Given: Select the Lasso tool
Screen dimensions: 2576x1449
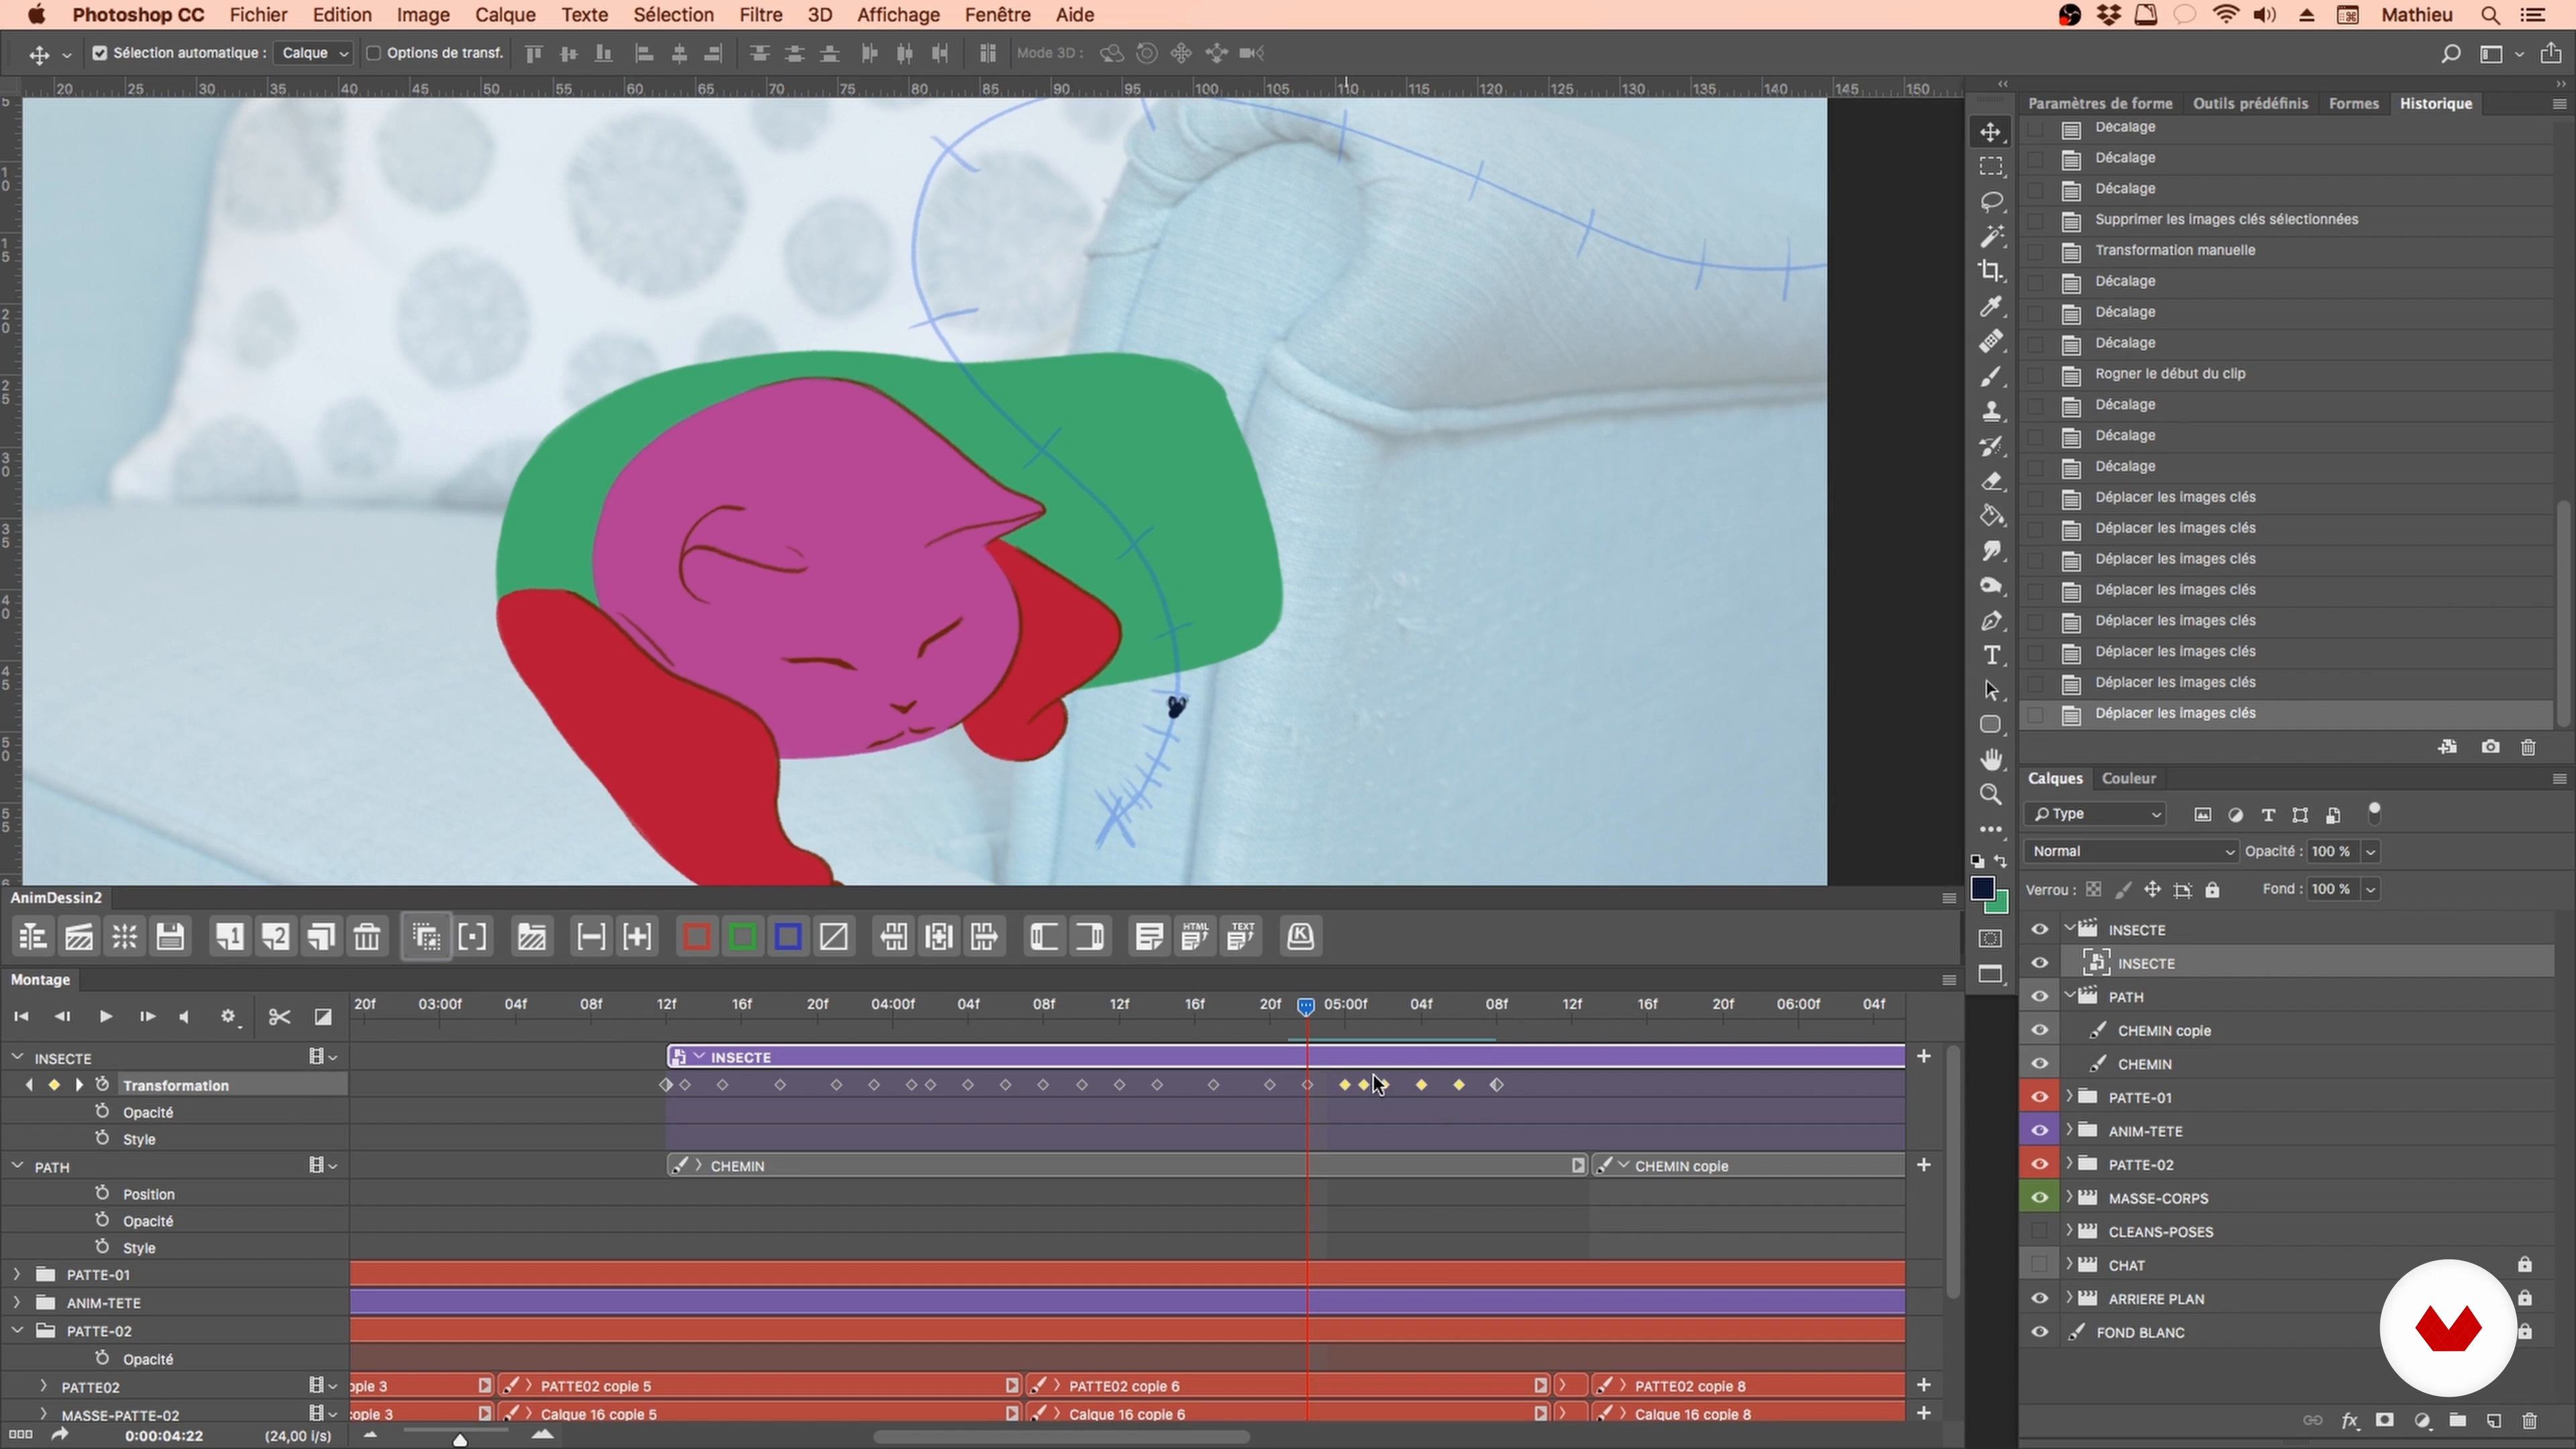Looking at the screenshot, I should [1990, 201].
